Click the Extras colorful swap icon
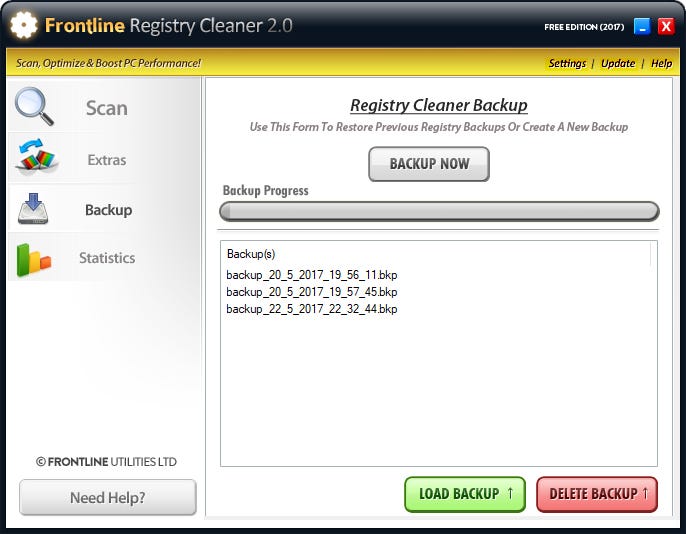The width and height of the screenshot is (686, 534). click(x=36, y=157)
